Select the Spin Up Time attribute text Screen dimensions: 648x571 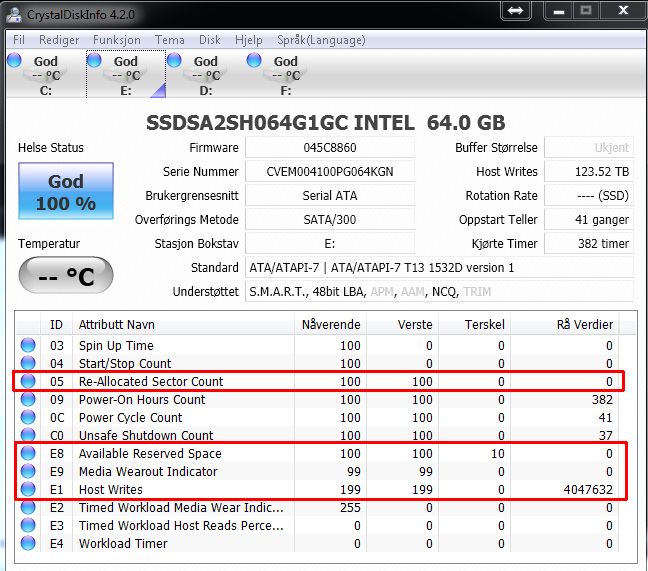[116, 345]
